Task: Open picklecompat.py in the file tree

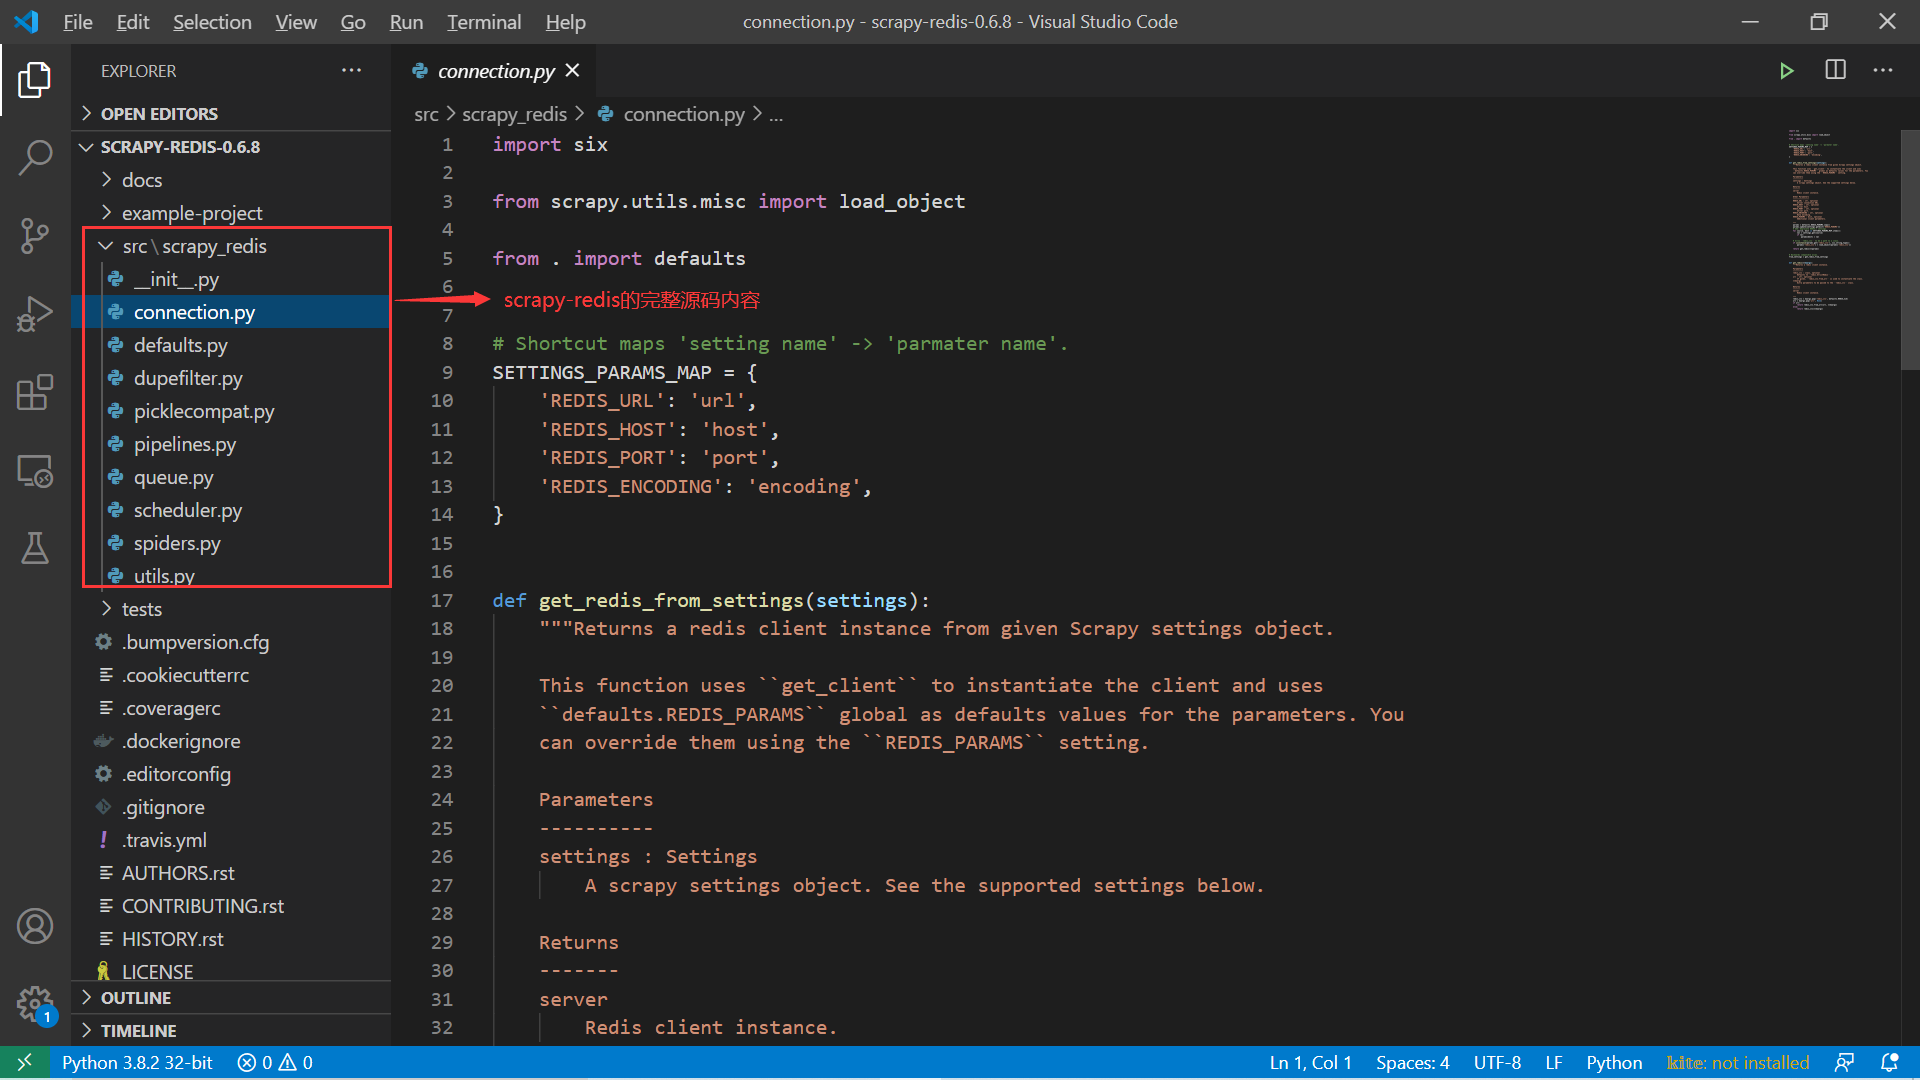Action: pyautogui.click(x=231, y=411)
